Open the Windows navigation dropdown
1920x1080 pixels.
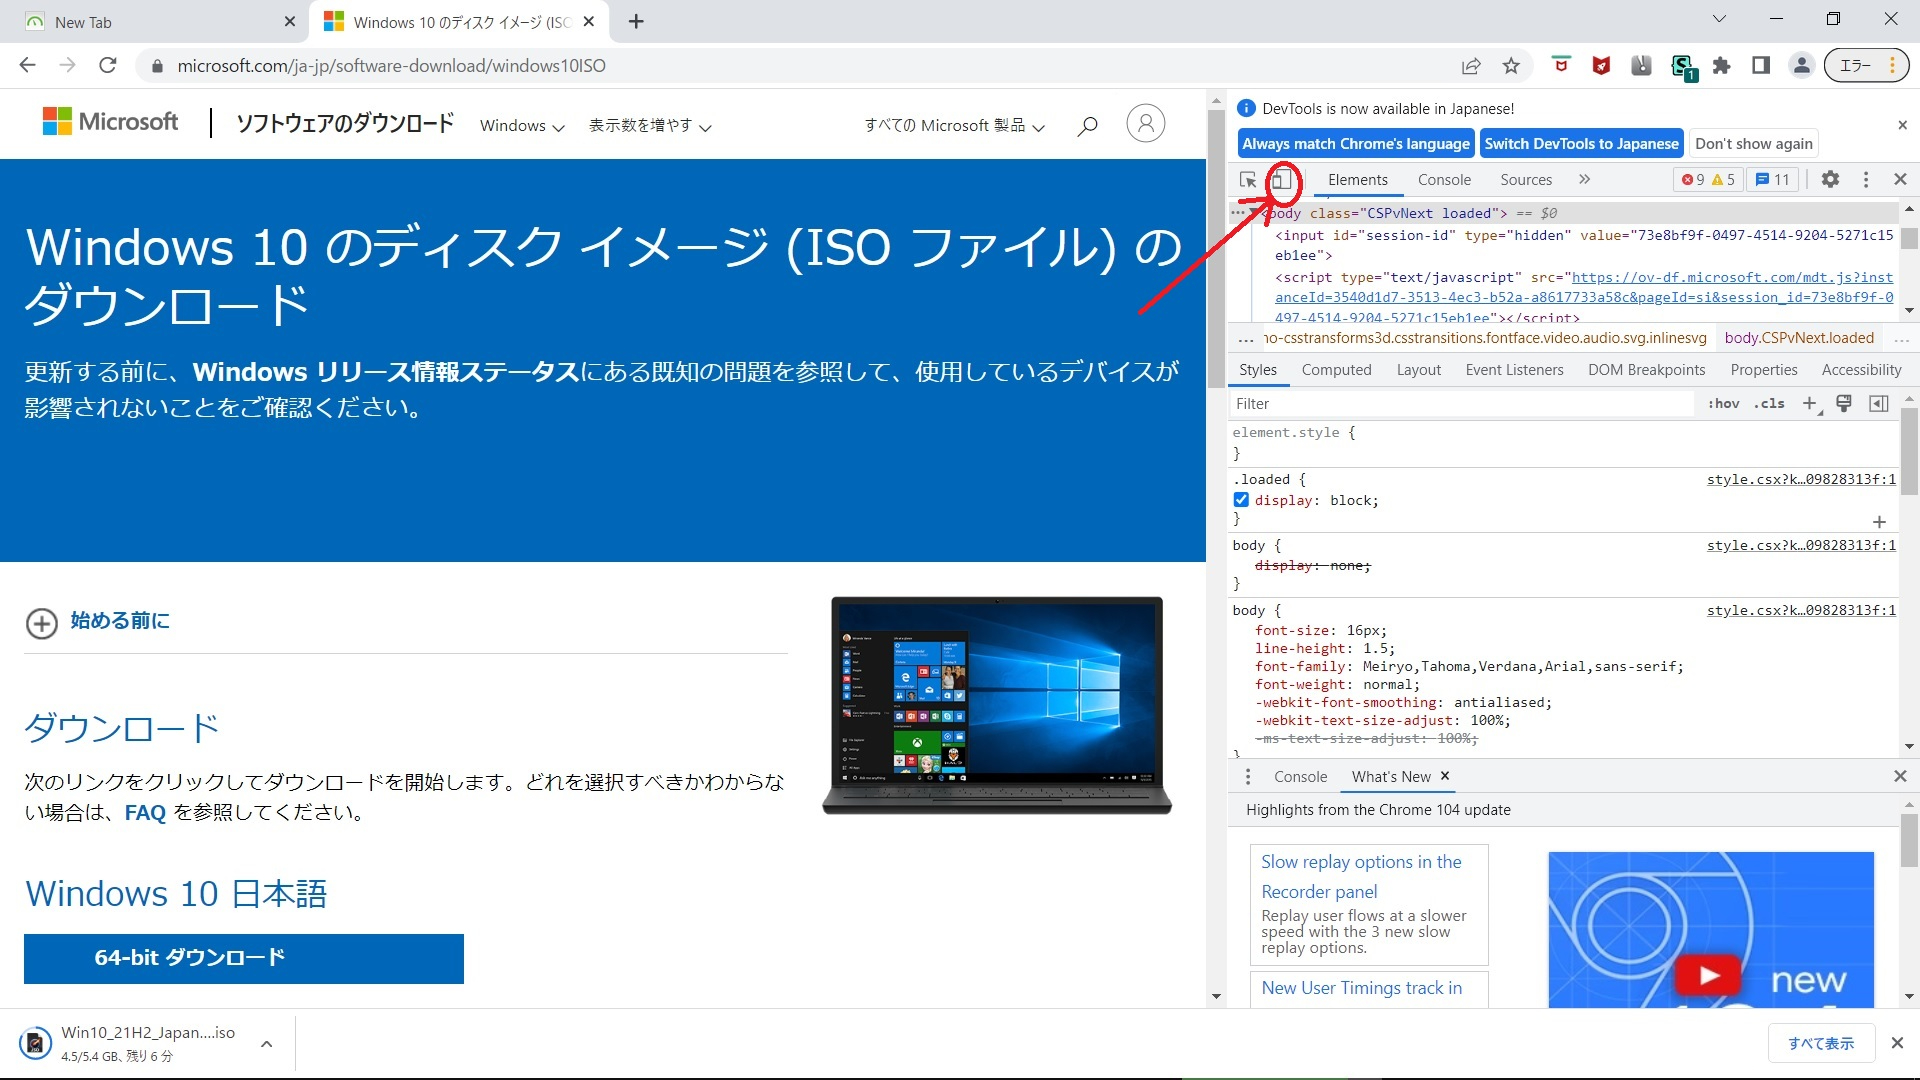[x=521, y=126]
